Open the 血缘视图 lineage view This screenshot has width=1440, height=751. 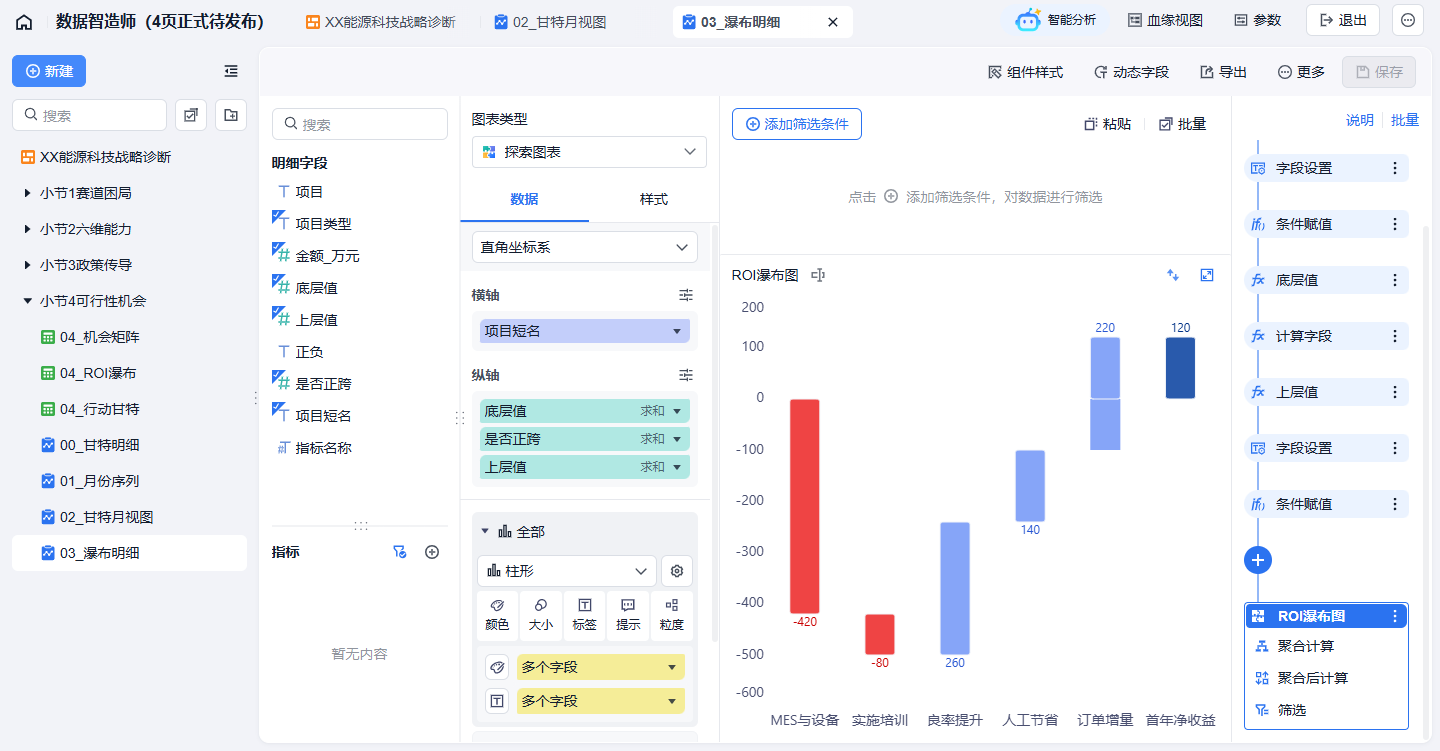coord(1165,20)
